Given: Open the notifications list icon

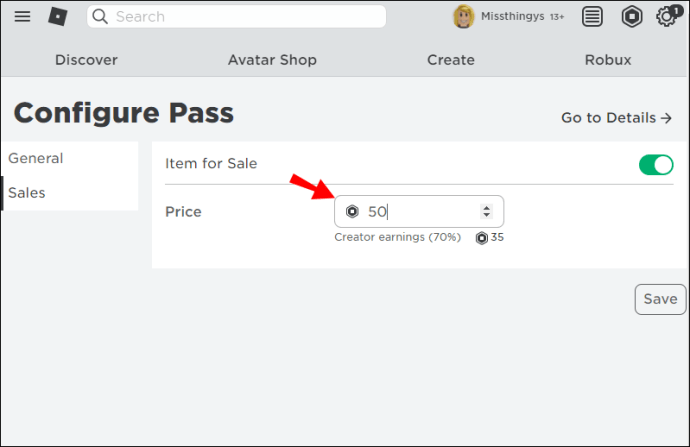Looking at the screenshot, I should tap(592, 17).
